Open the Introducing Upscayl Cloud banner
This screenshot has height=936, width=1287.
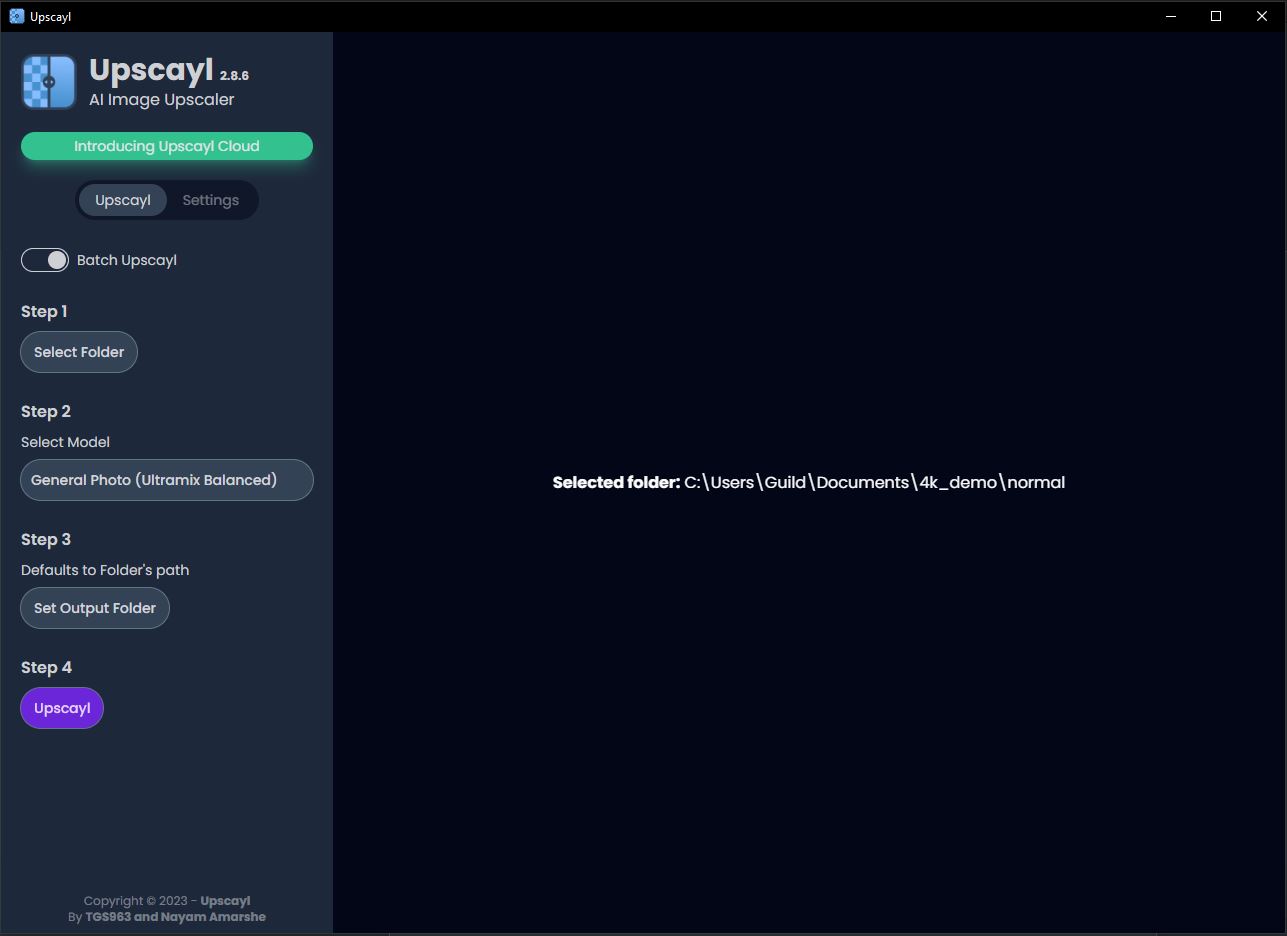167,146
